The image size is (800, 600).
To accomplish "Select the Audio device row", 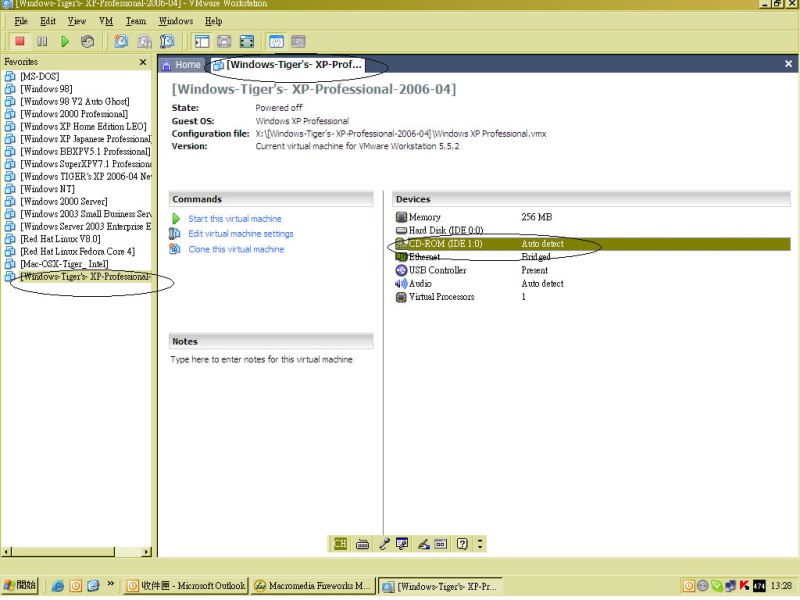I will [592, 283].
